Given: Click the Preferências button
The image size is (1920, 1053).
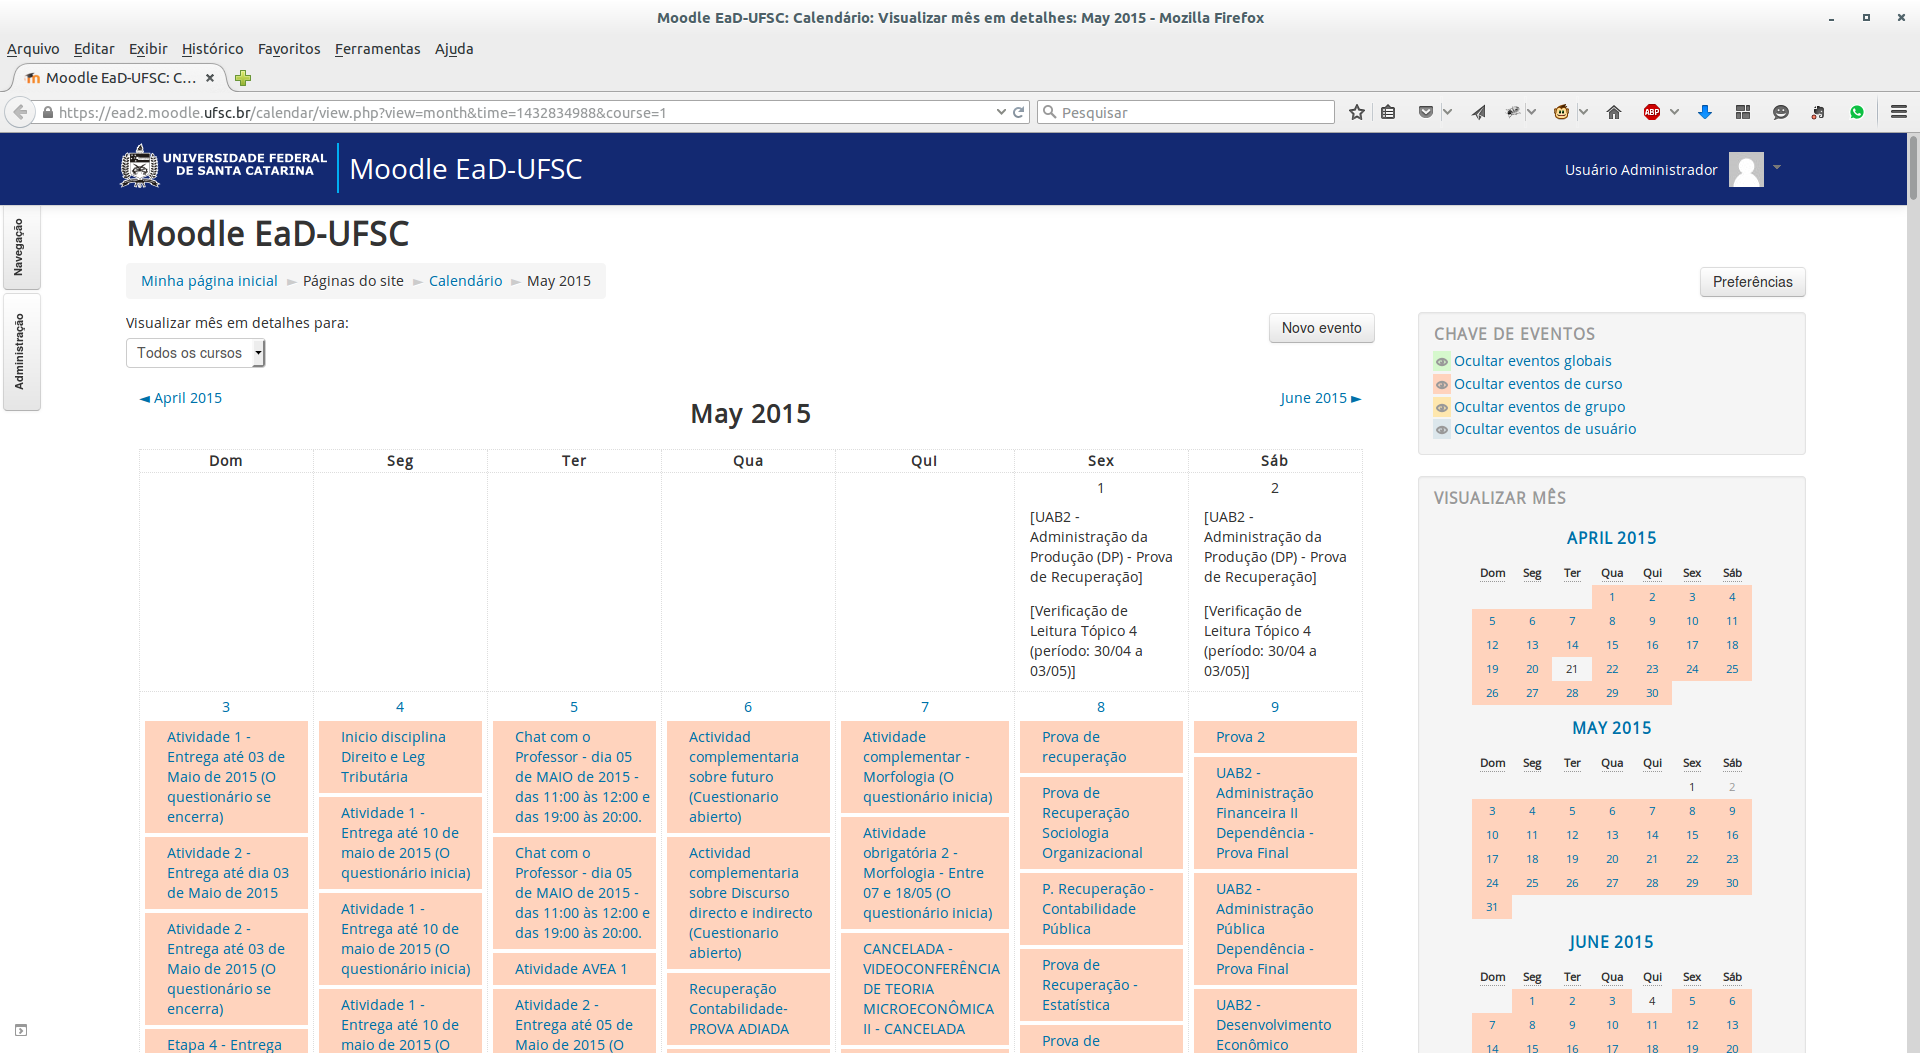Looking at the screenshot, I should pos(1752,282).
